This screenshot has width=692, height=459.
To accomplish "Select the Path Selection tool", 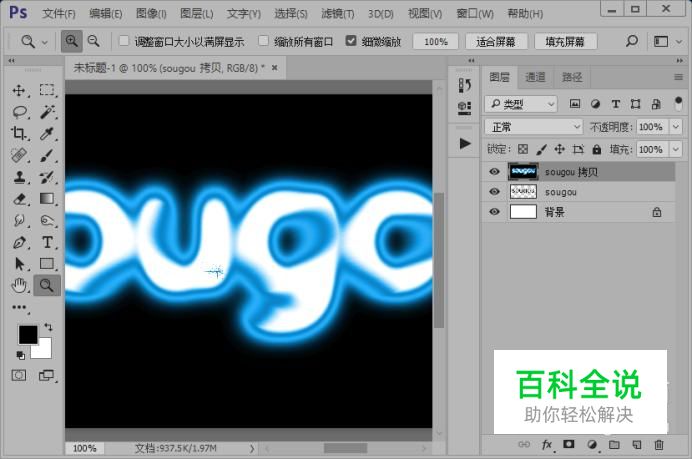I will [19, 263].
